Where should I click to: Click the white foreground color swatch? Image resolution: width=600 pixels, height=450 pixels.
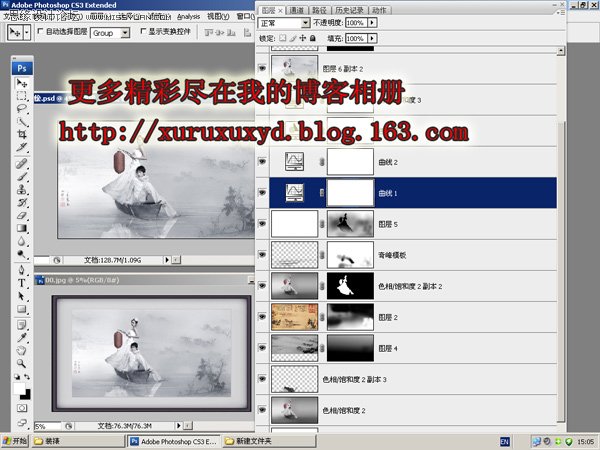point(19,388)
